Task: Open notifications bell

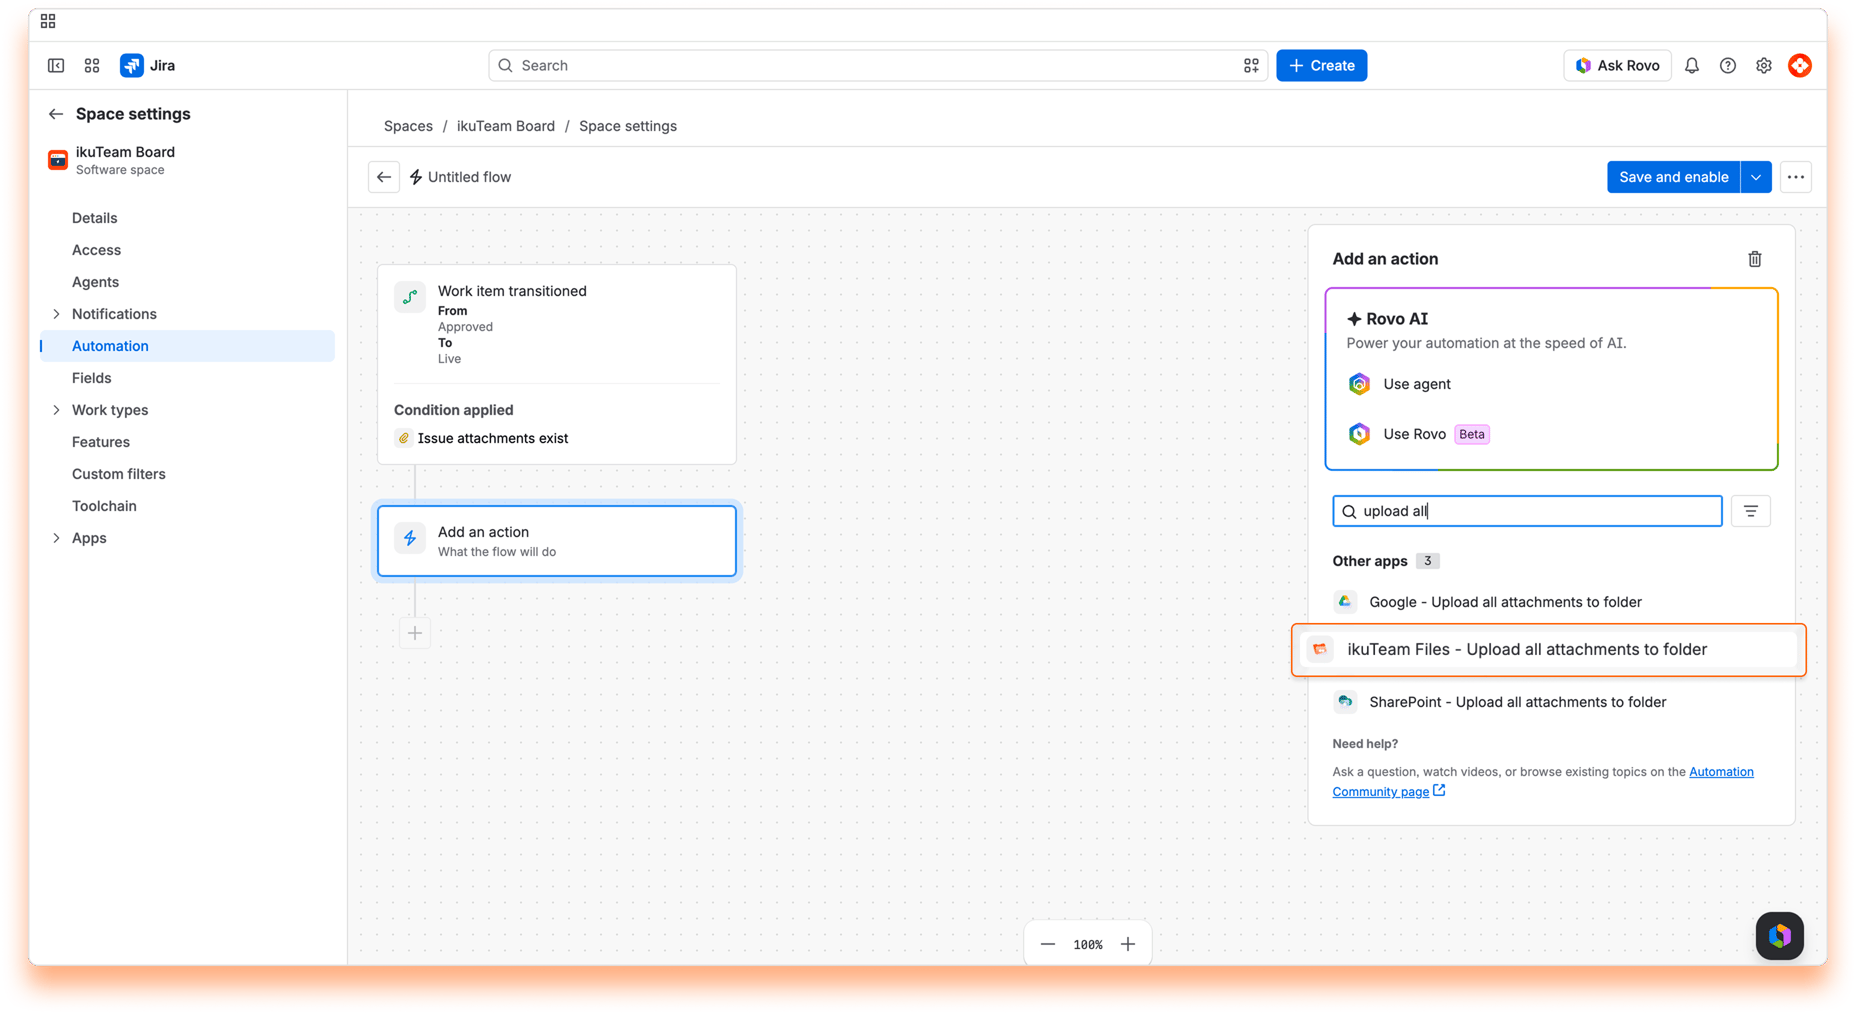Action: pyautogui.click(x=1692, y=66)
